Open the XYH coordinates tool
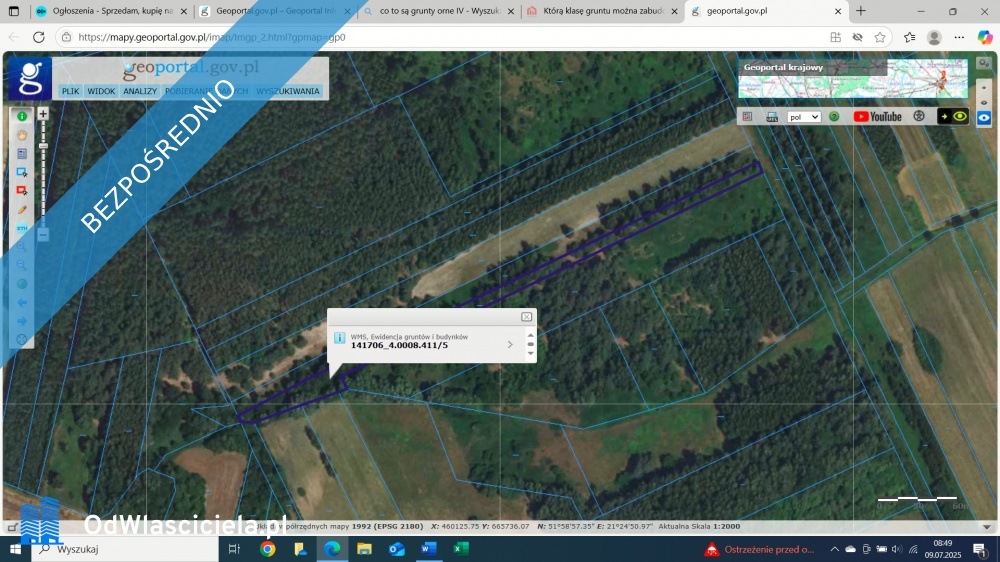The height and width of the screenshot is (562, 1000). coord(22,228)
